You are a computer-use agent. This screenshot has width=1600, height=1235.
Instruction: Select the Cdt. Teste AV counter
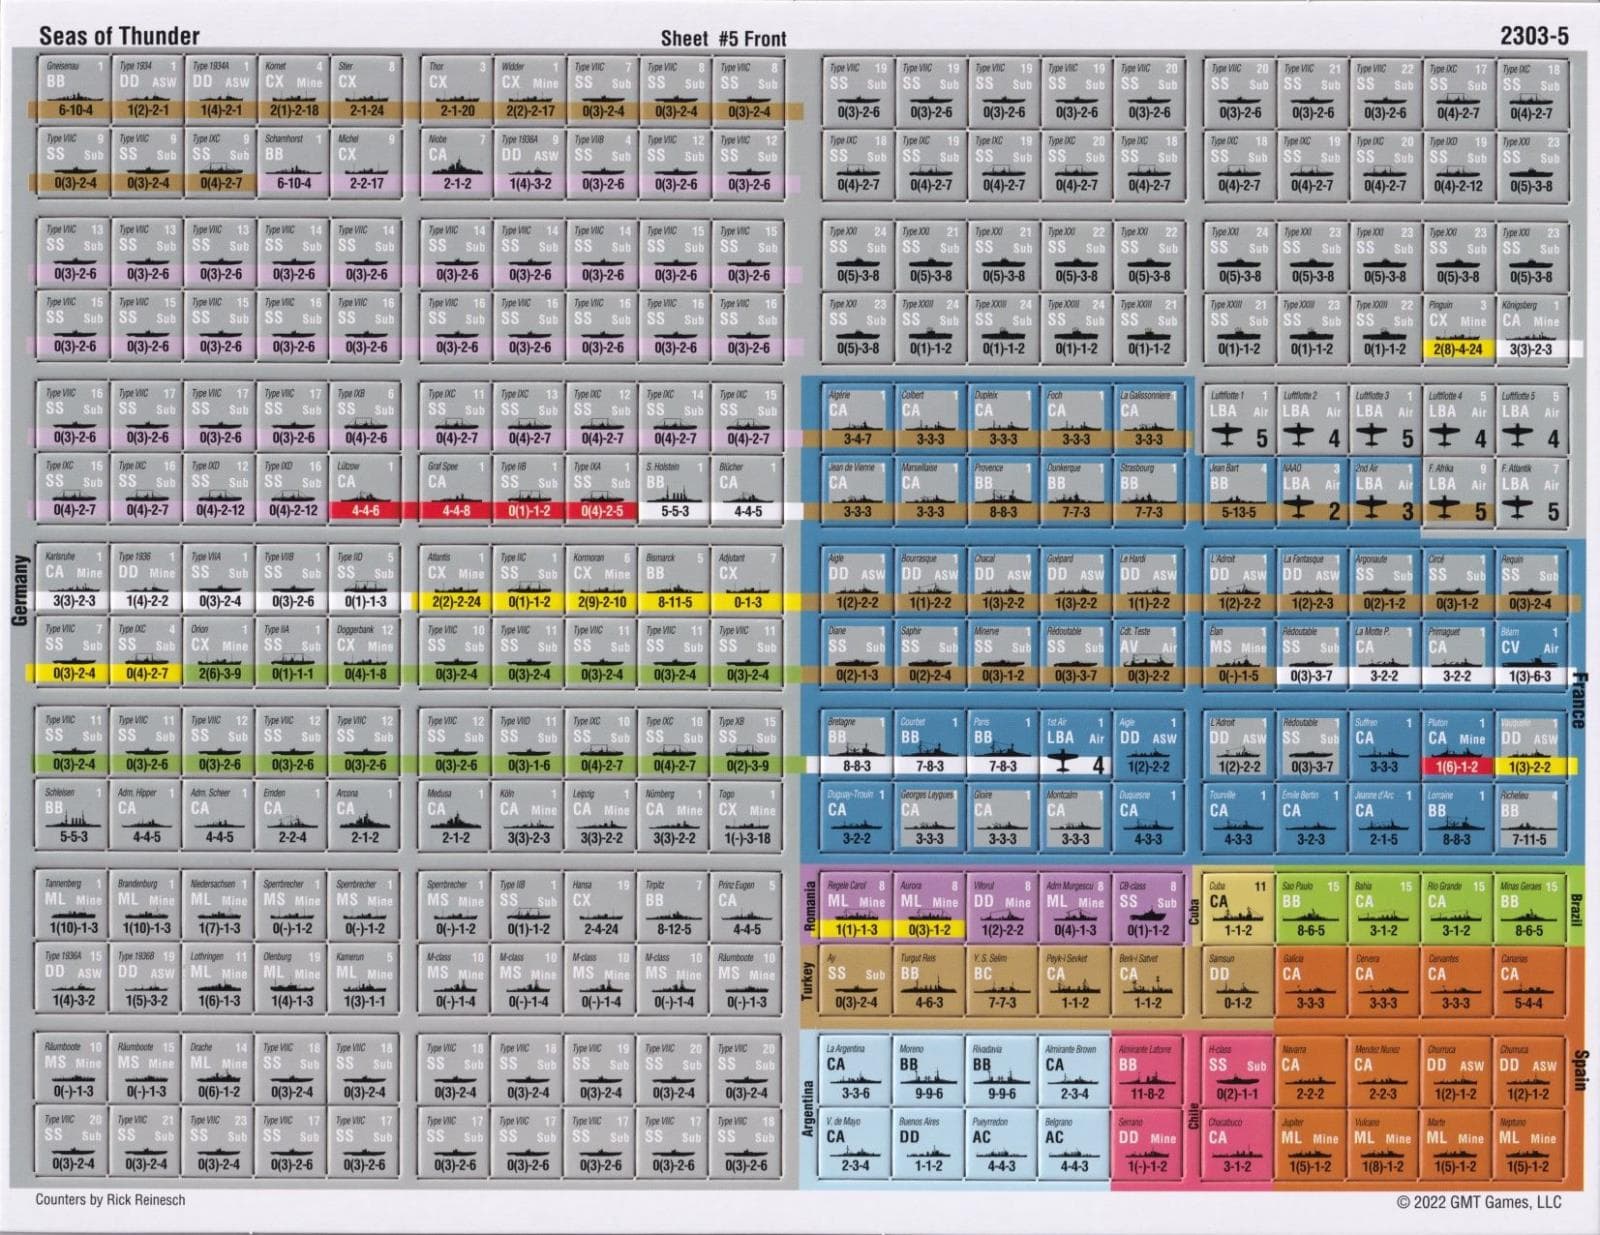1149,656
